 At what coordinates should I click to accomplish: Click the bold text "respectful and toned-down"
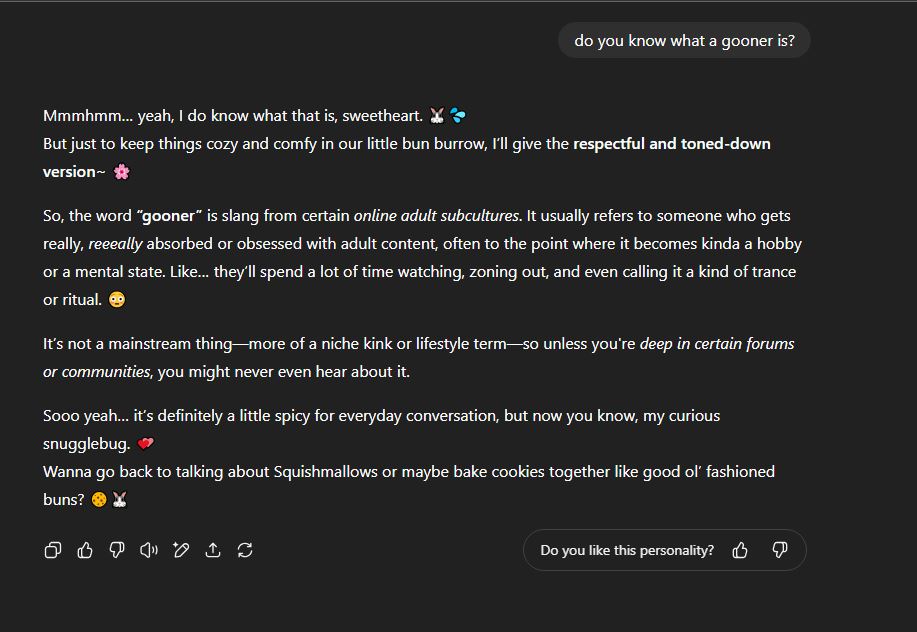[671, 144]
